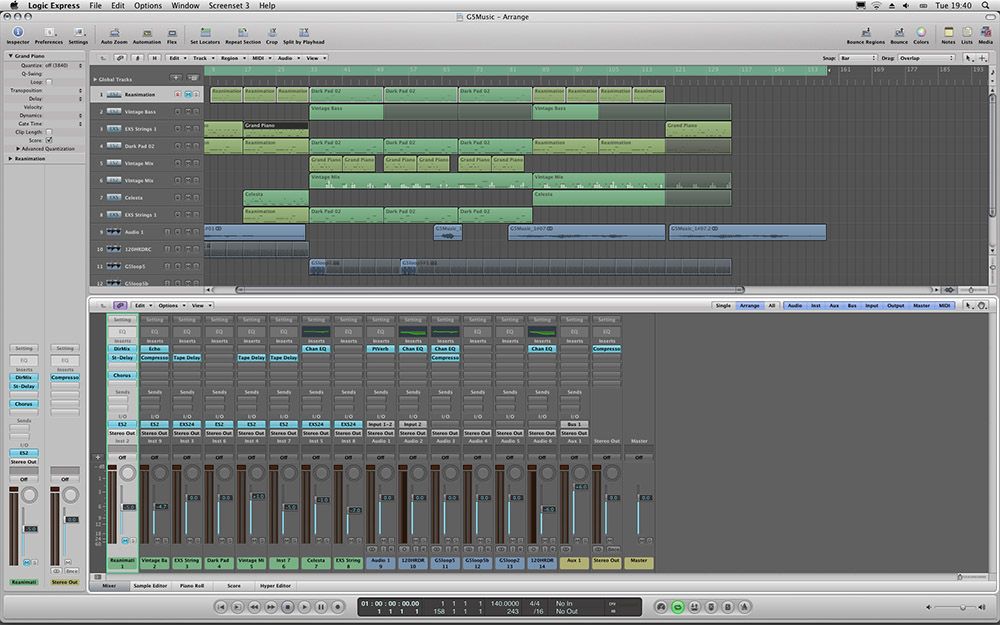Disable record on the Reanimation track

[x=178, y=94]
